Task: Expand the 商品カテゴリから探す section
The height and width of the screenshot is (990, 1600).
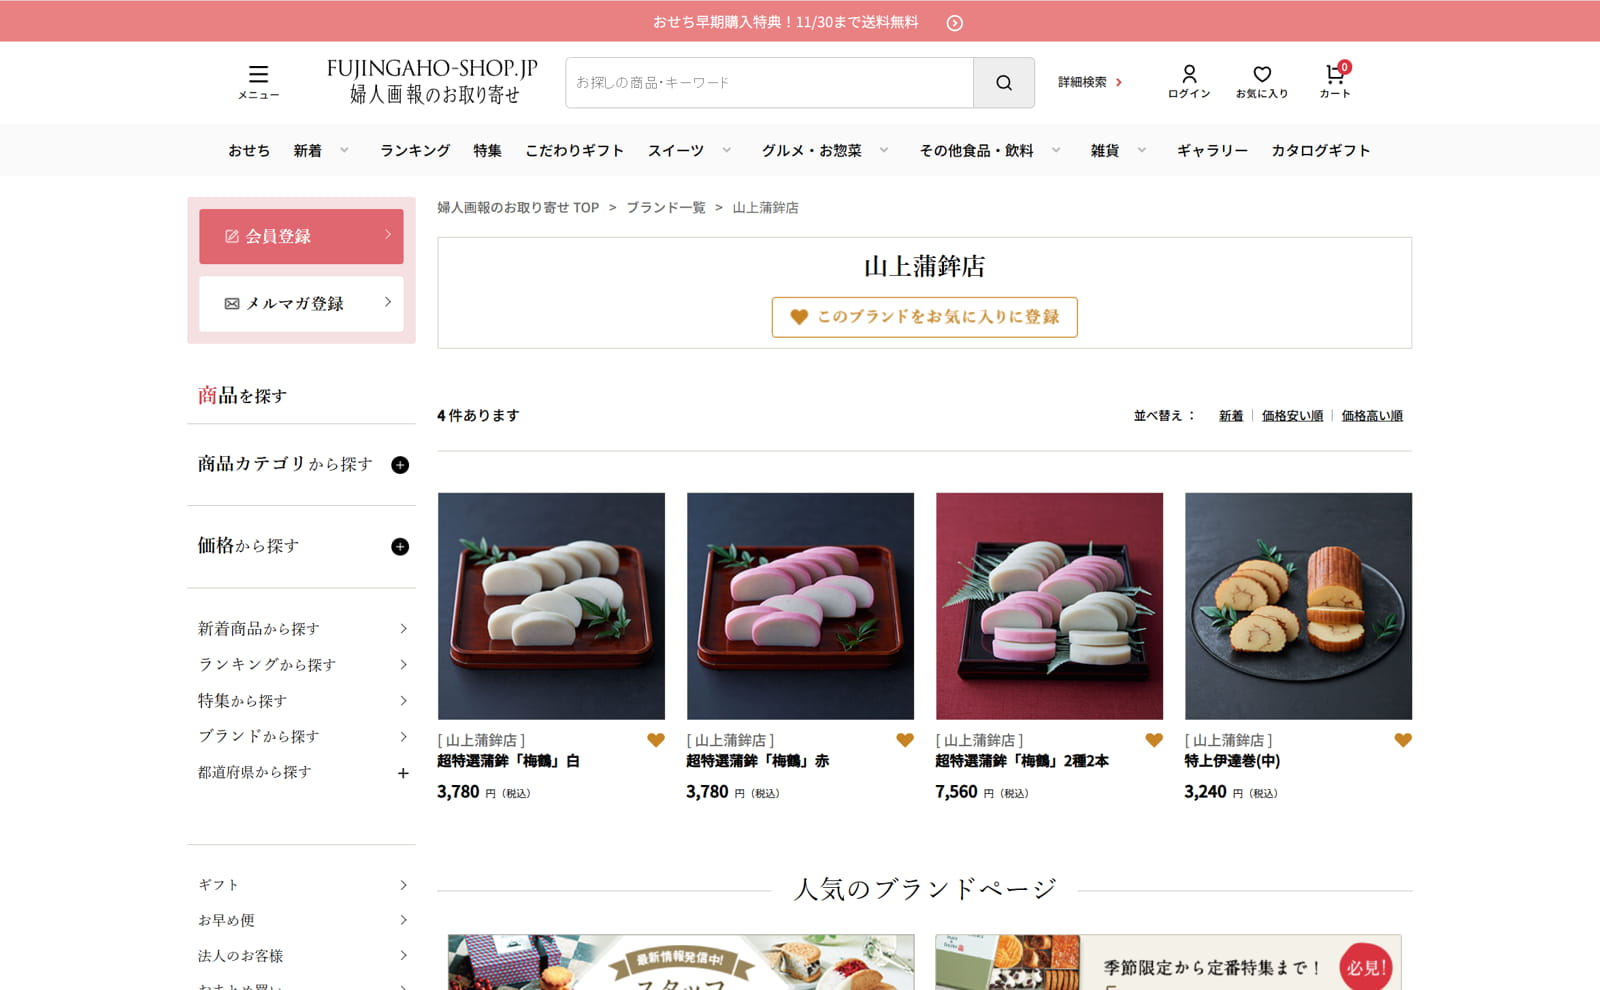Action: click(401, 464)
